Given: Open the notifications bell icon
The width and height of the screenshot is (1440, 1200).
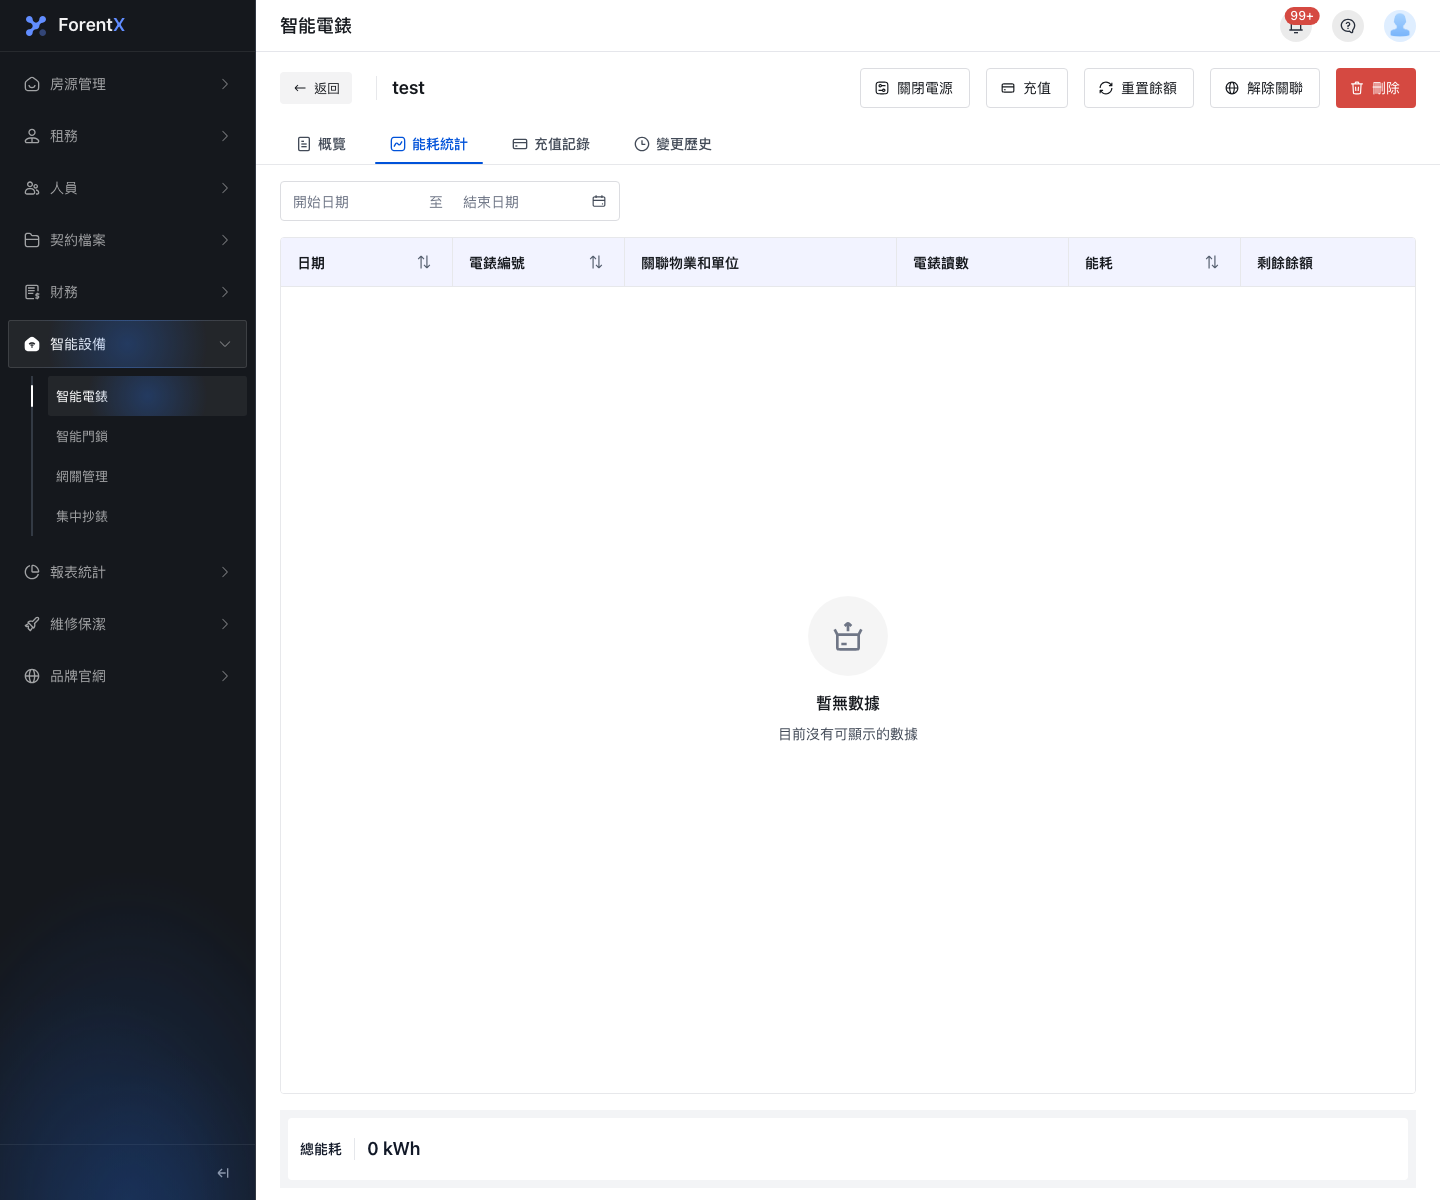Looking at the screenshot, I should tap(1296, 26).
